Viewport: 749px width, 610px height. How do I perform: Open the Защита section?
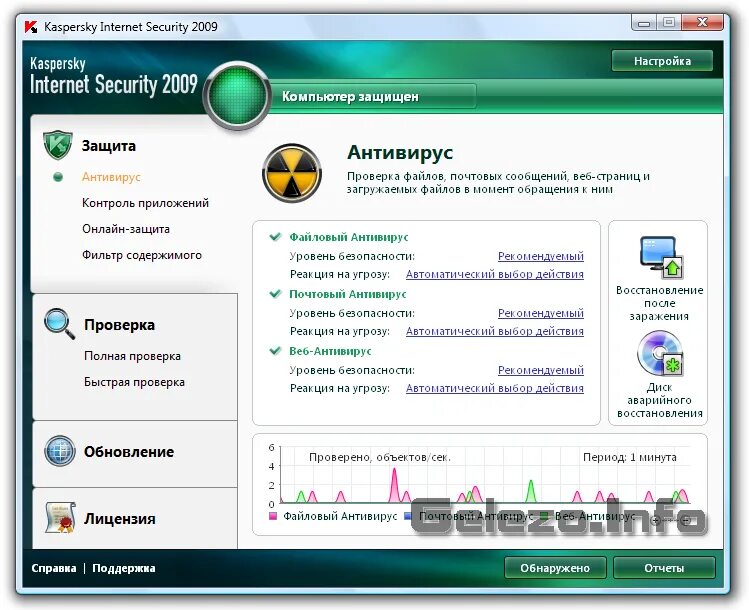point(108,146)
